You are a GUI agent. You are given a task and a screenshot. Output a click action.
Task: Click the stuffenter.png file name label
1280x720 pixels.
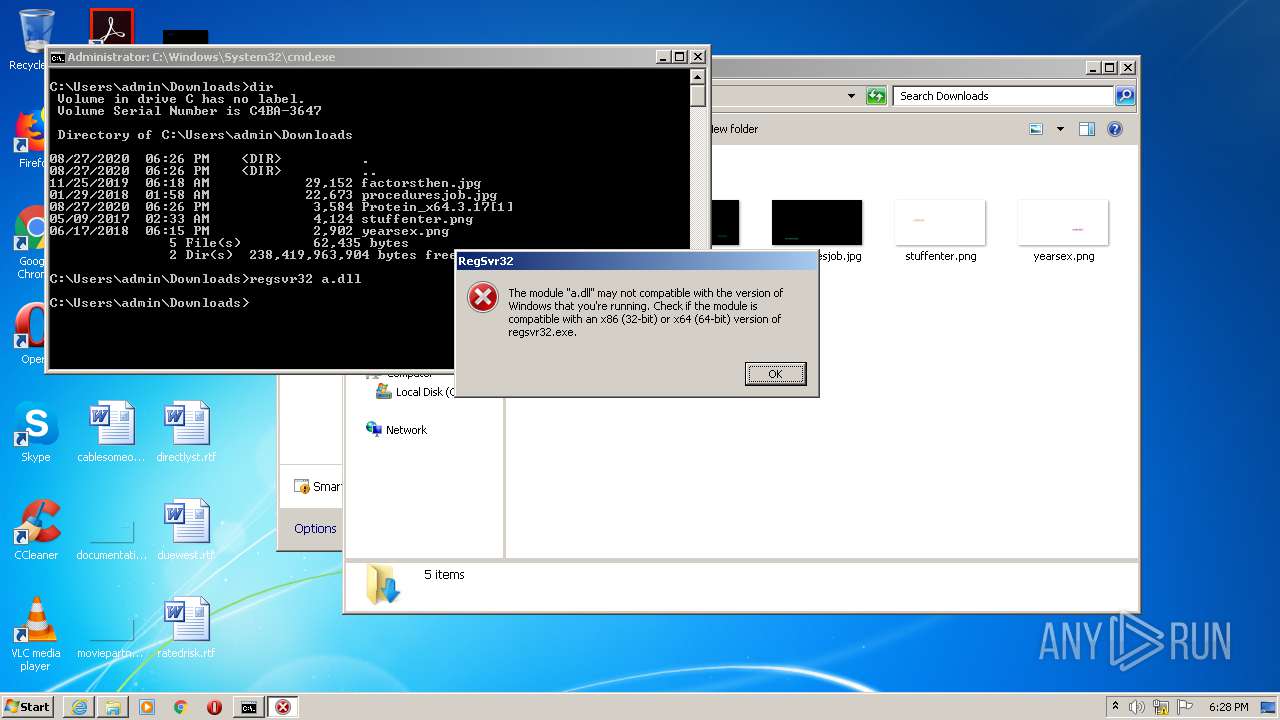click(x=941, y=256)
